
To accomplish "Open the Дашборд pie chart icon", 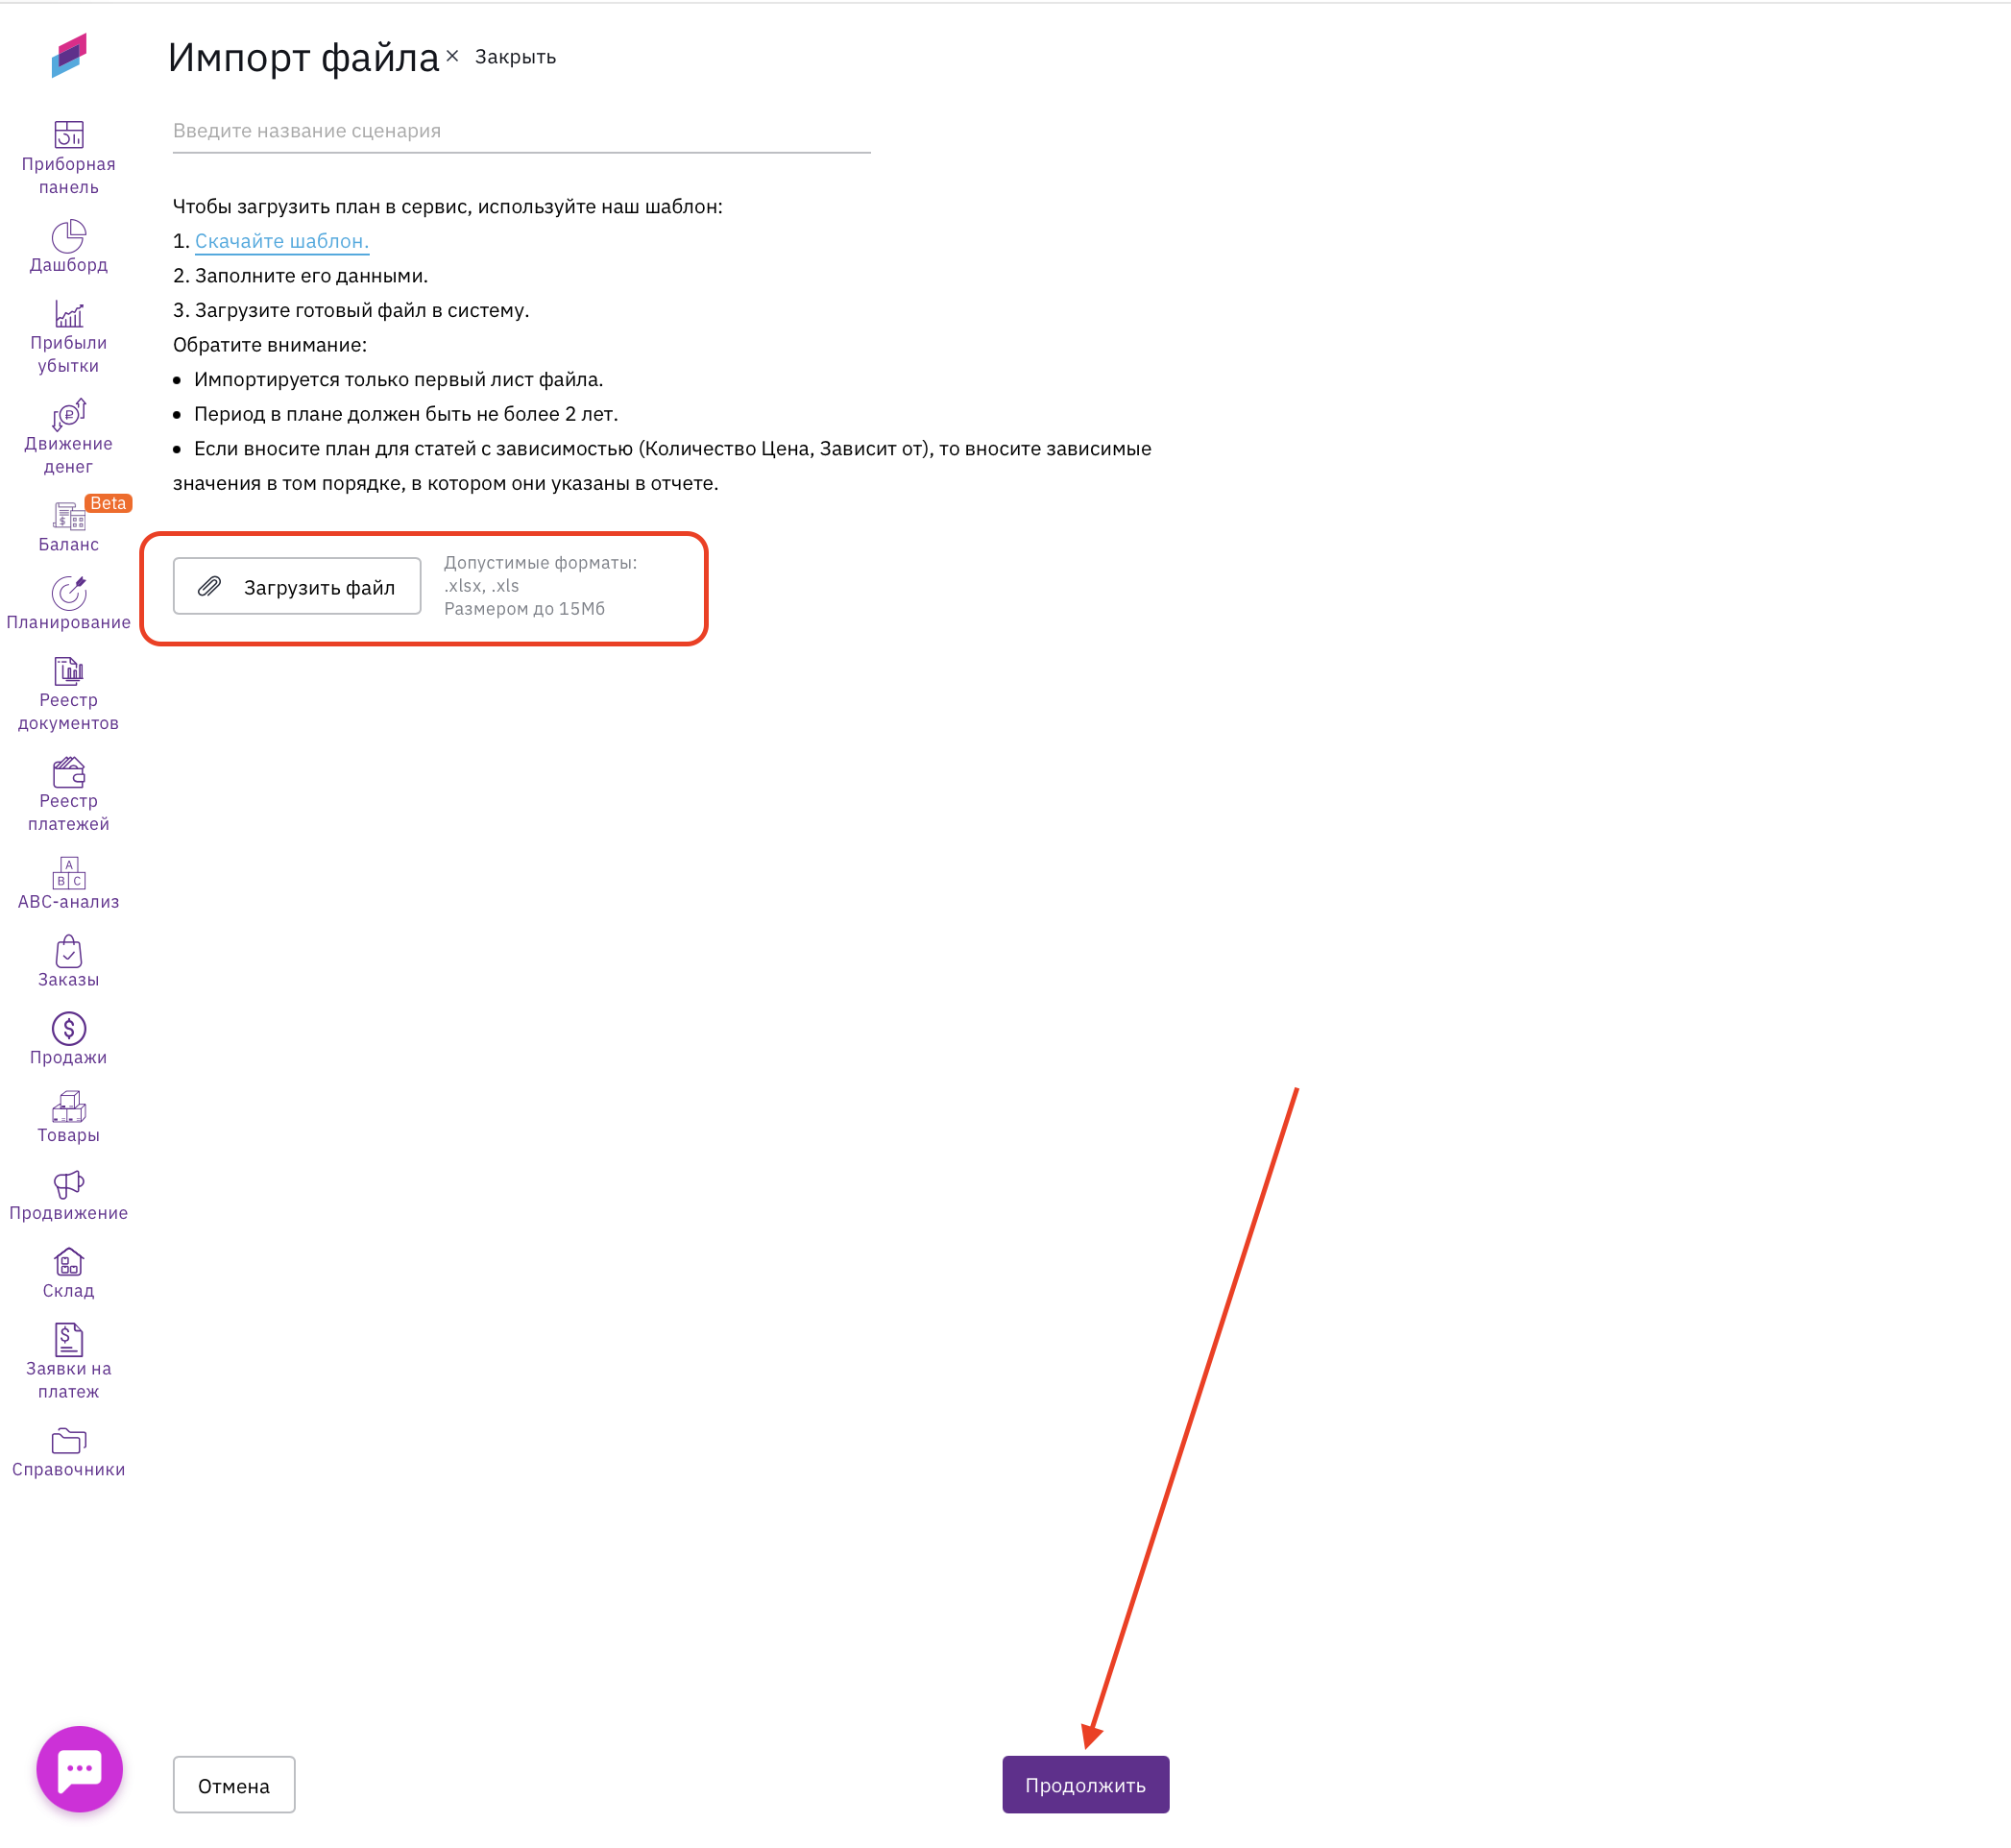I will coord(68,237).
